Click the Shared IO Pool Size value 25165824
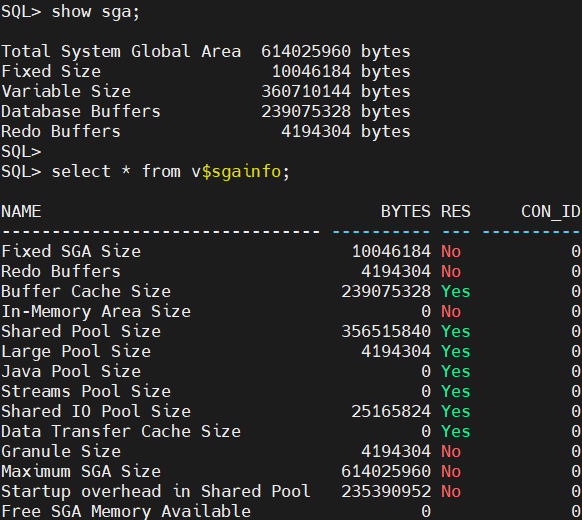This screenshot has height=520, width=582. point(391,411)
